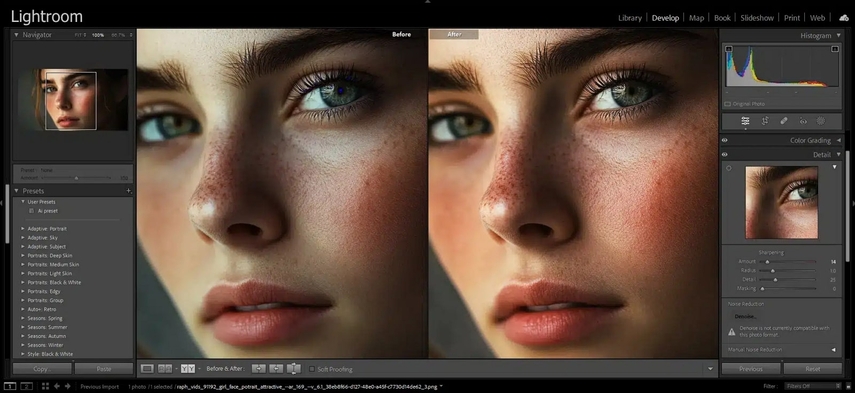Expand Adaptive: Portrait preset group
Screen dimensions: 855x393
[x=23, y=229]
